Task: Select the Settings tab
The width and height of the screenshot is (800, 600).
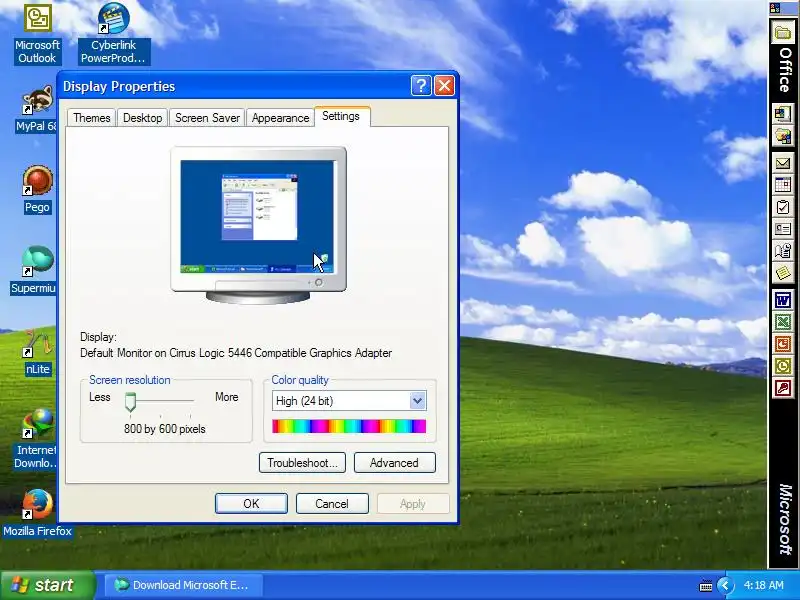Action: [x=341, y=116]
